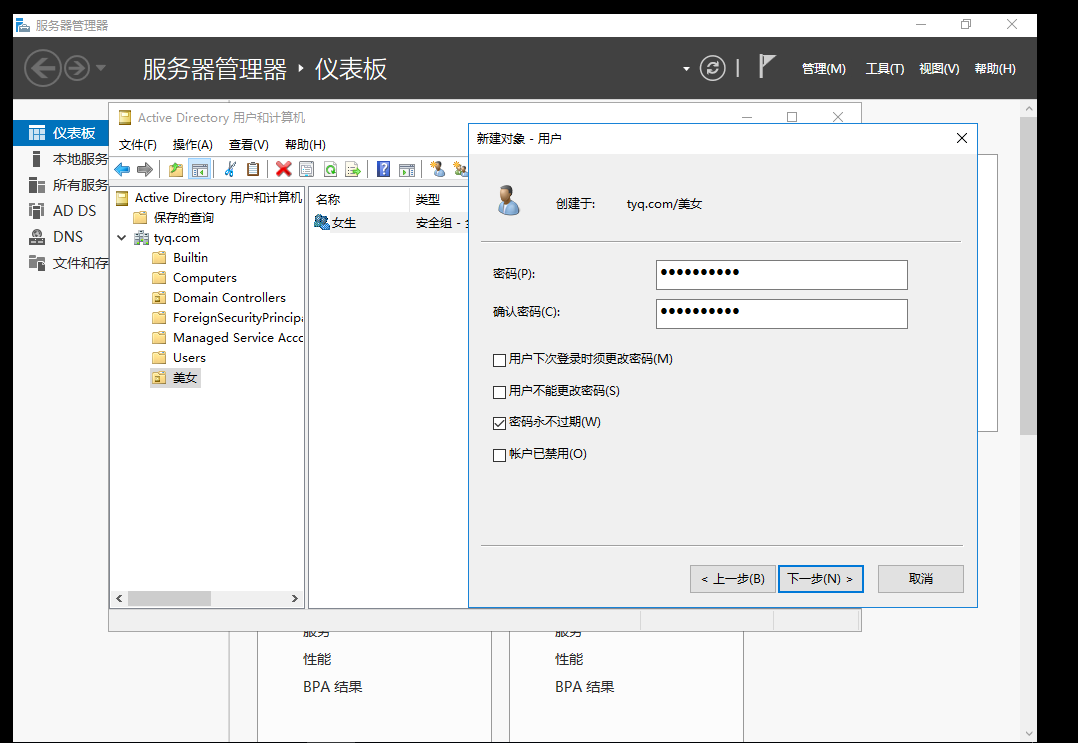Click the 确认密码(C) input field
This screenshot has height=743, width=1078.
coord(782,313)
